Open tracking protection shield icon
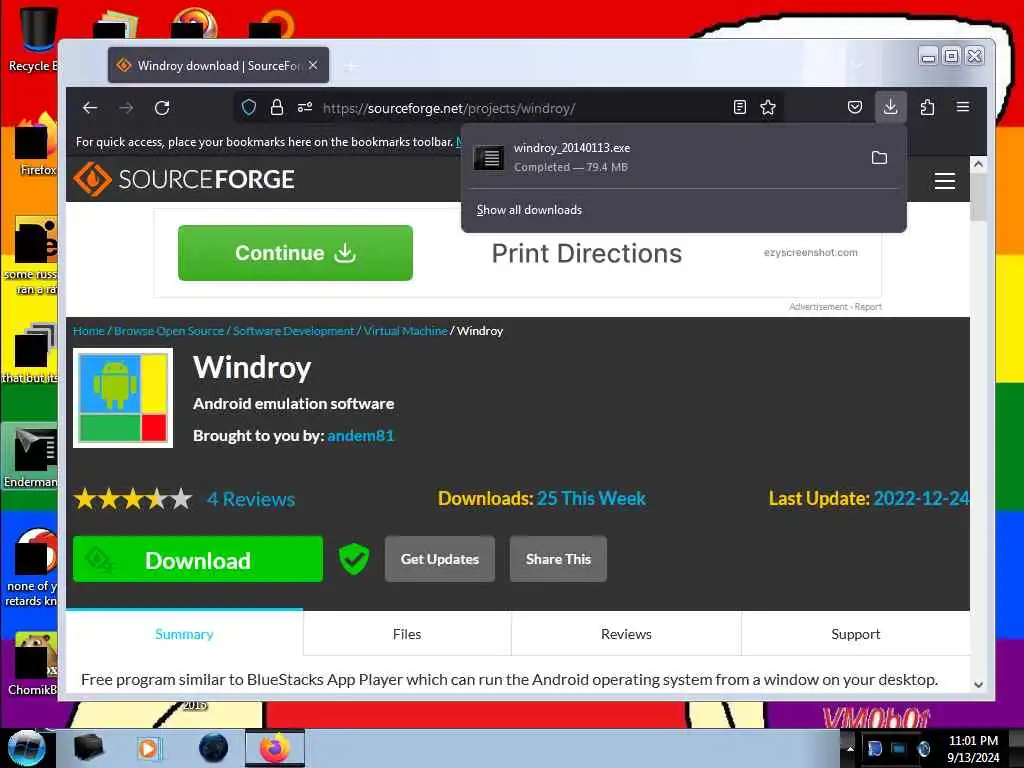The image size is (1024, 768). [249, 108]
